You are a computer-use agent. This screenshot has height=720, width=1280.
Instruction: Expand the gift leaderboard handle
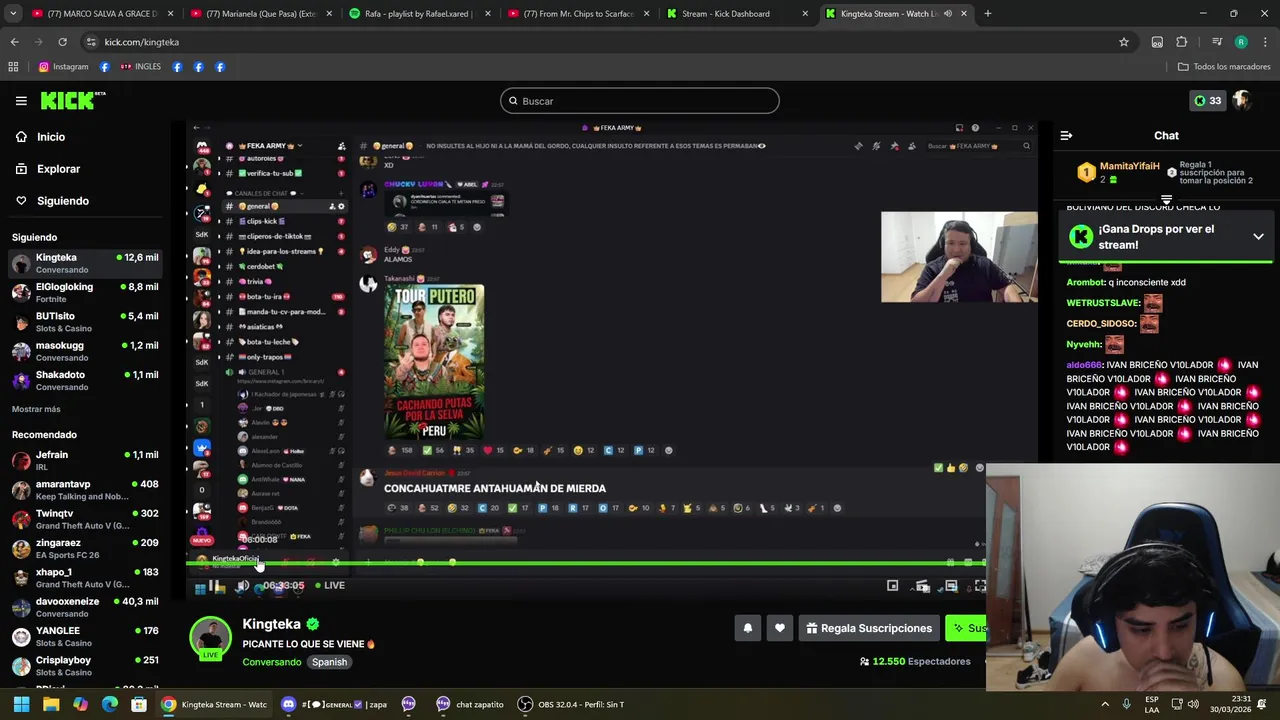[x=1166, y=200]
